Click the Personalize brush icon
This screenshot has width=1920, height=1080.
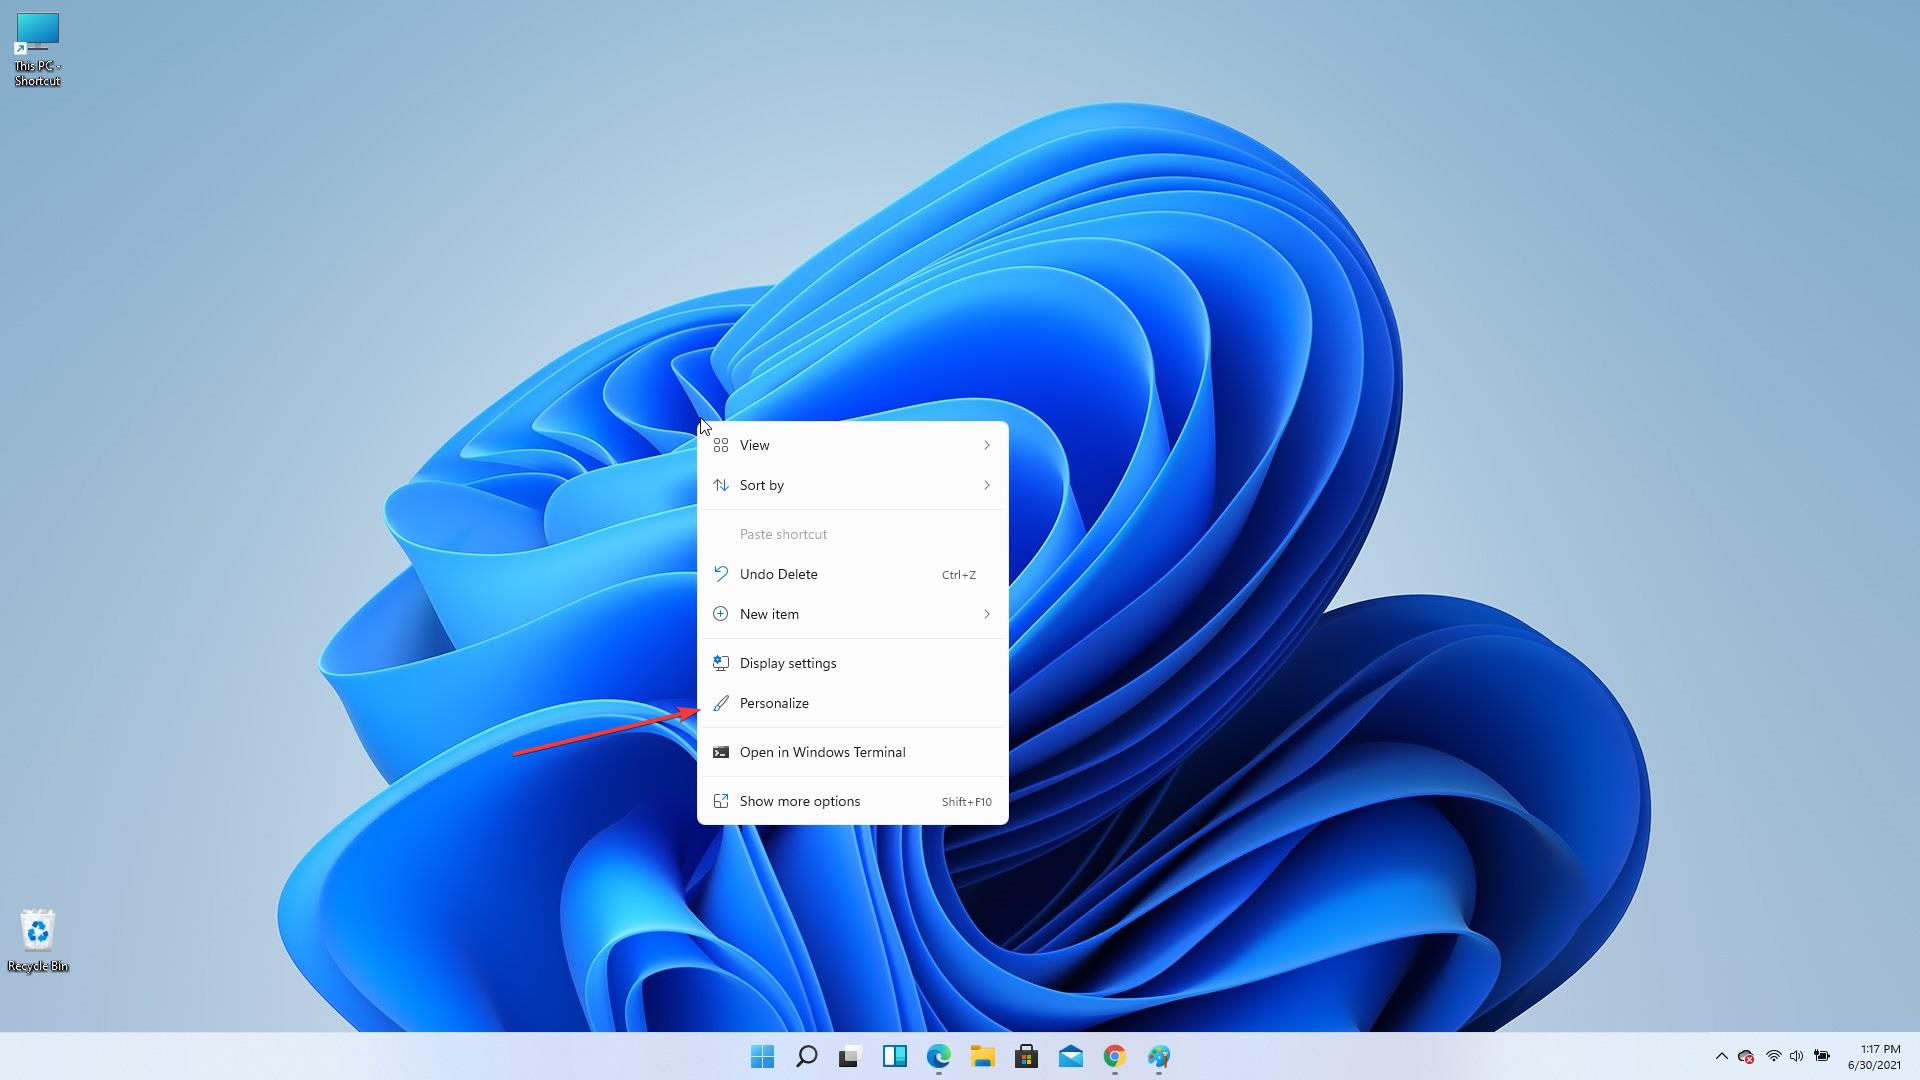[x=720, y=703]
